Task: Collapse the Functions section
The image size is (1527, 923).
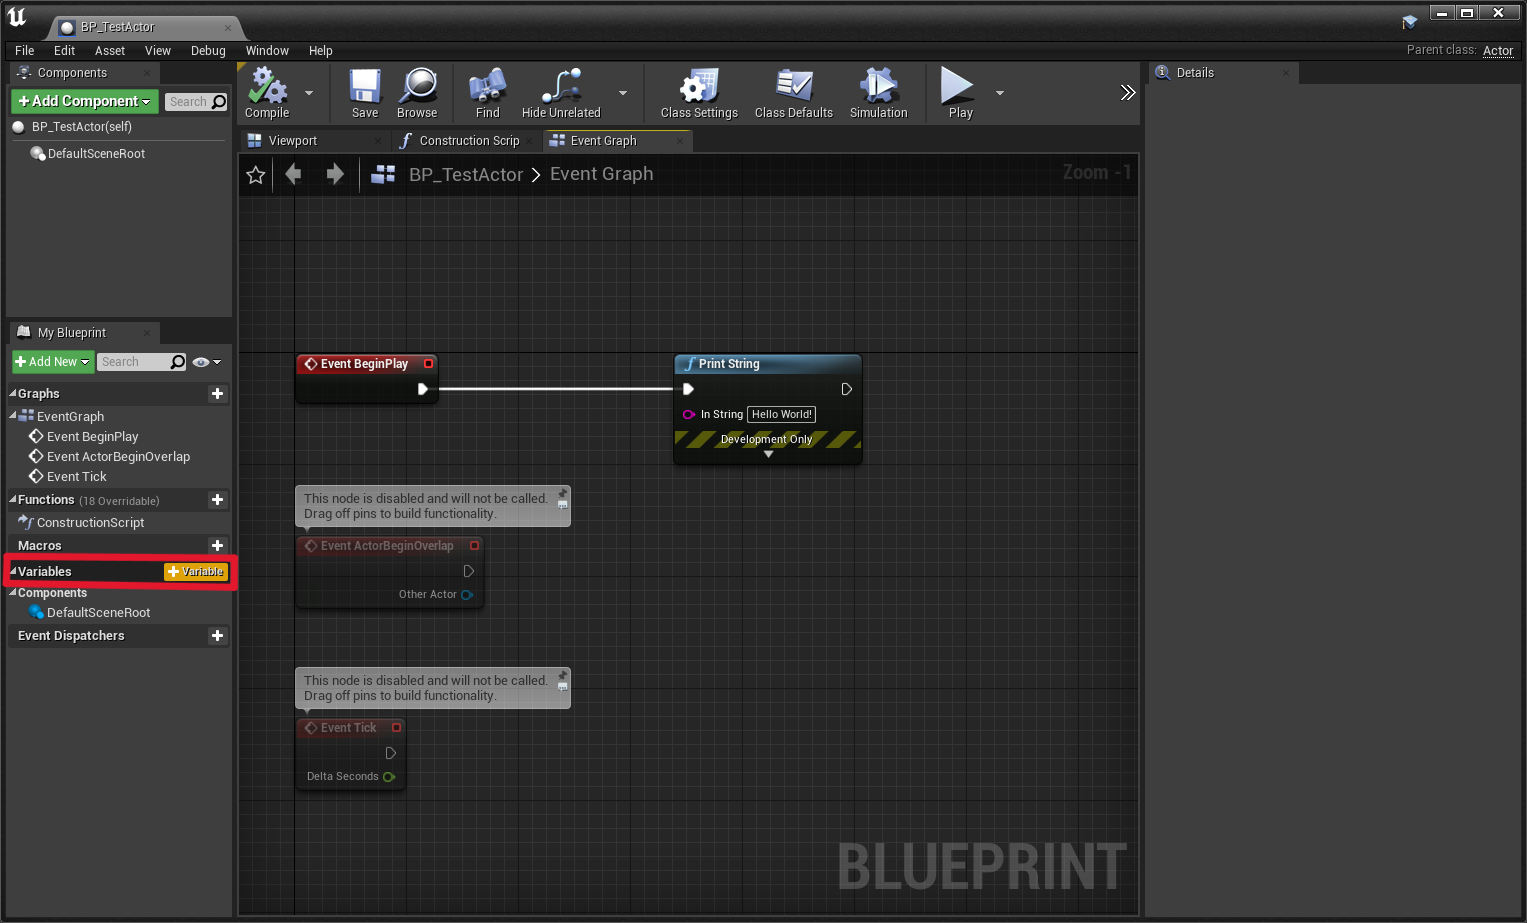Action: pos(13,499)
